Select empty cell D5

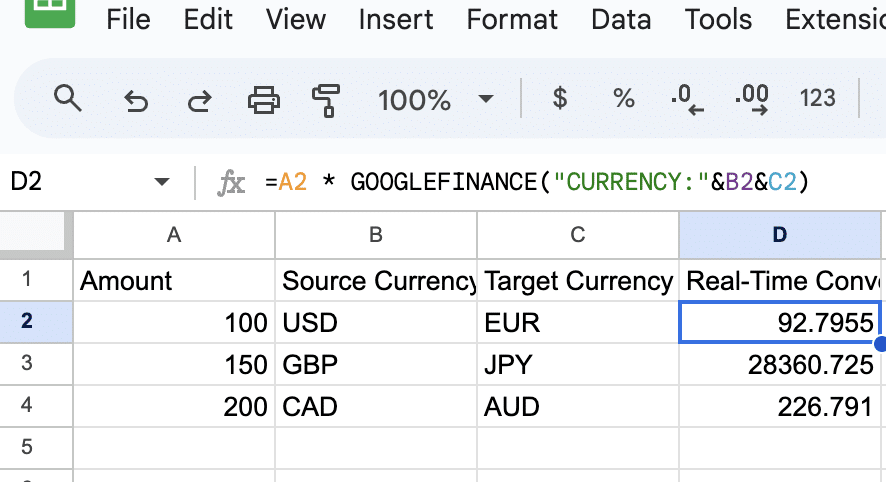pyautogui.click(x=780, y=448)
